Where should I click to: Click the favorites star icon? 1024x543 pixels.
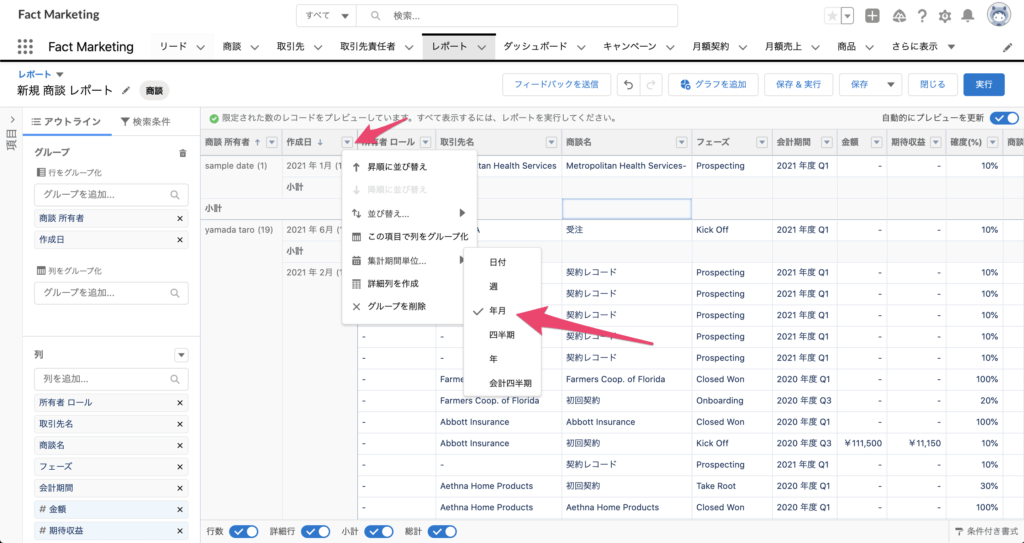832,16
